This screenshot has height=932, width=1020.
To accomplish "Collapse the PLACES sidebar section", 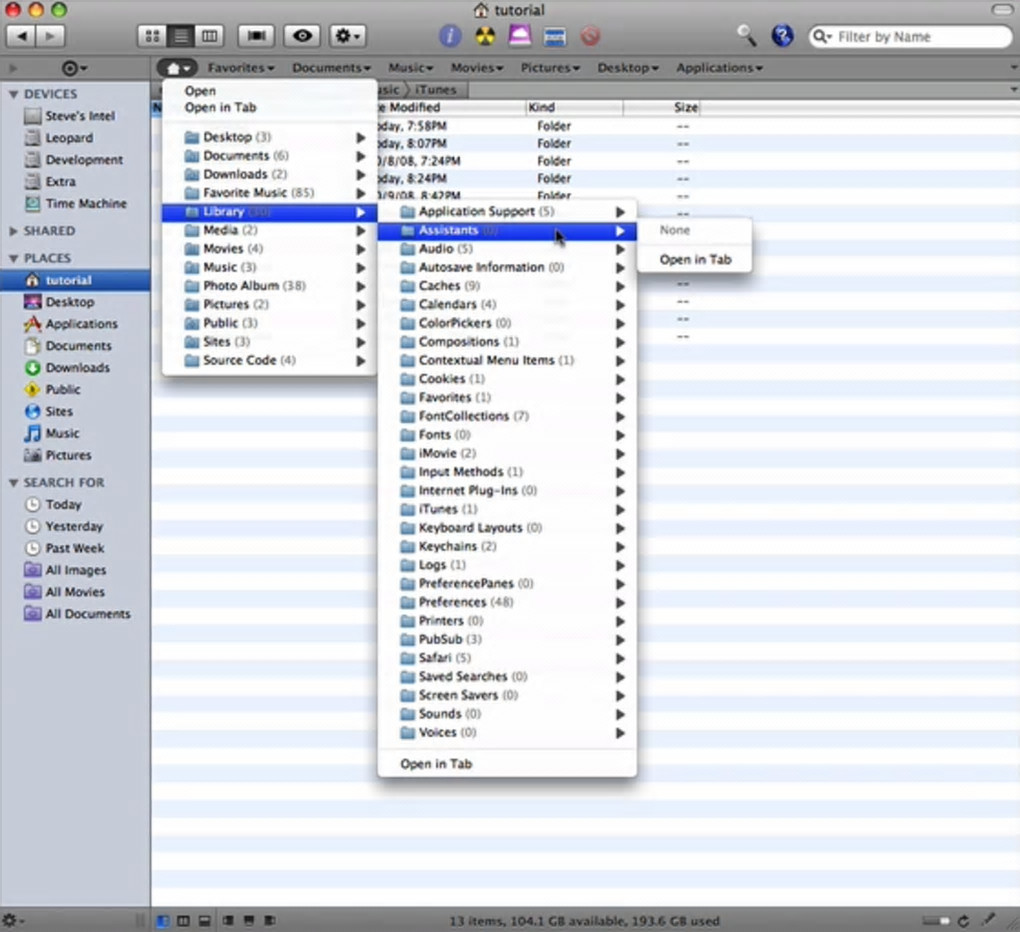I will pyautogui.click(x=13, y=258).
